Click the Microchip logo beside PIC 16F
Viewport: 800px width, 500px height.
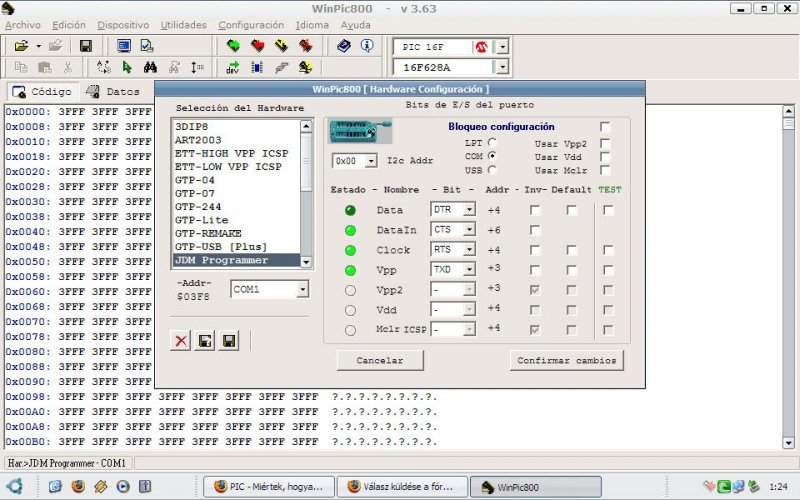pyautogui.click(x=481, y=47)
